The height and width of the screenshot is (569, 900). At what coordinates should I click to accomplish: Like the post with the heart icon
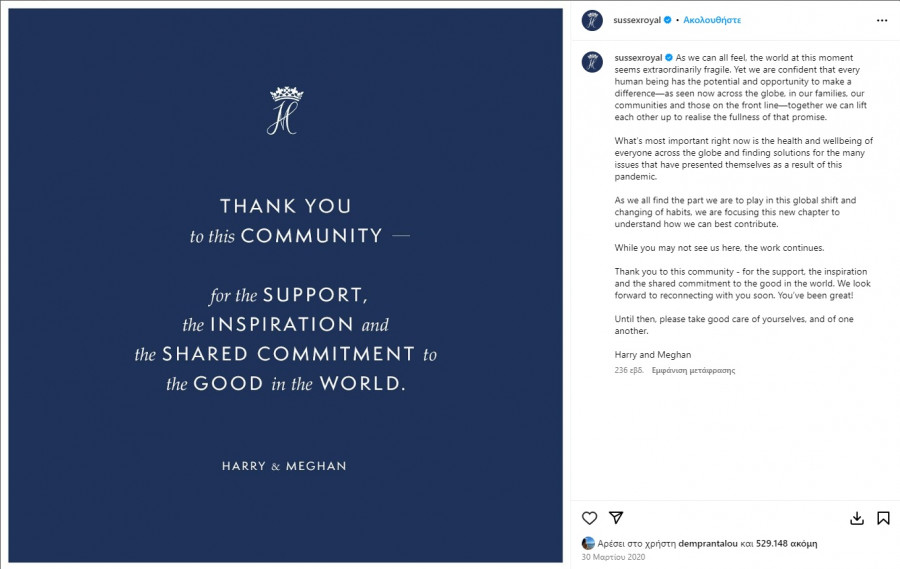click(590, 518)
